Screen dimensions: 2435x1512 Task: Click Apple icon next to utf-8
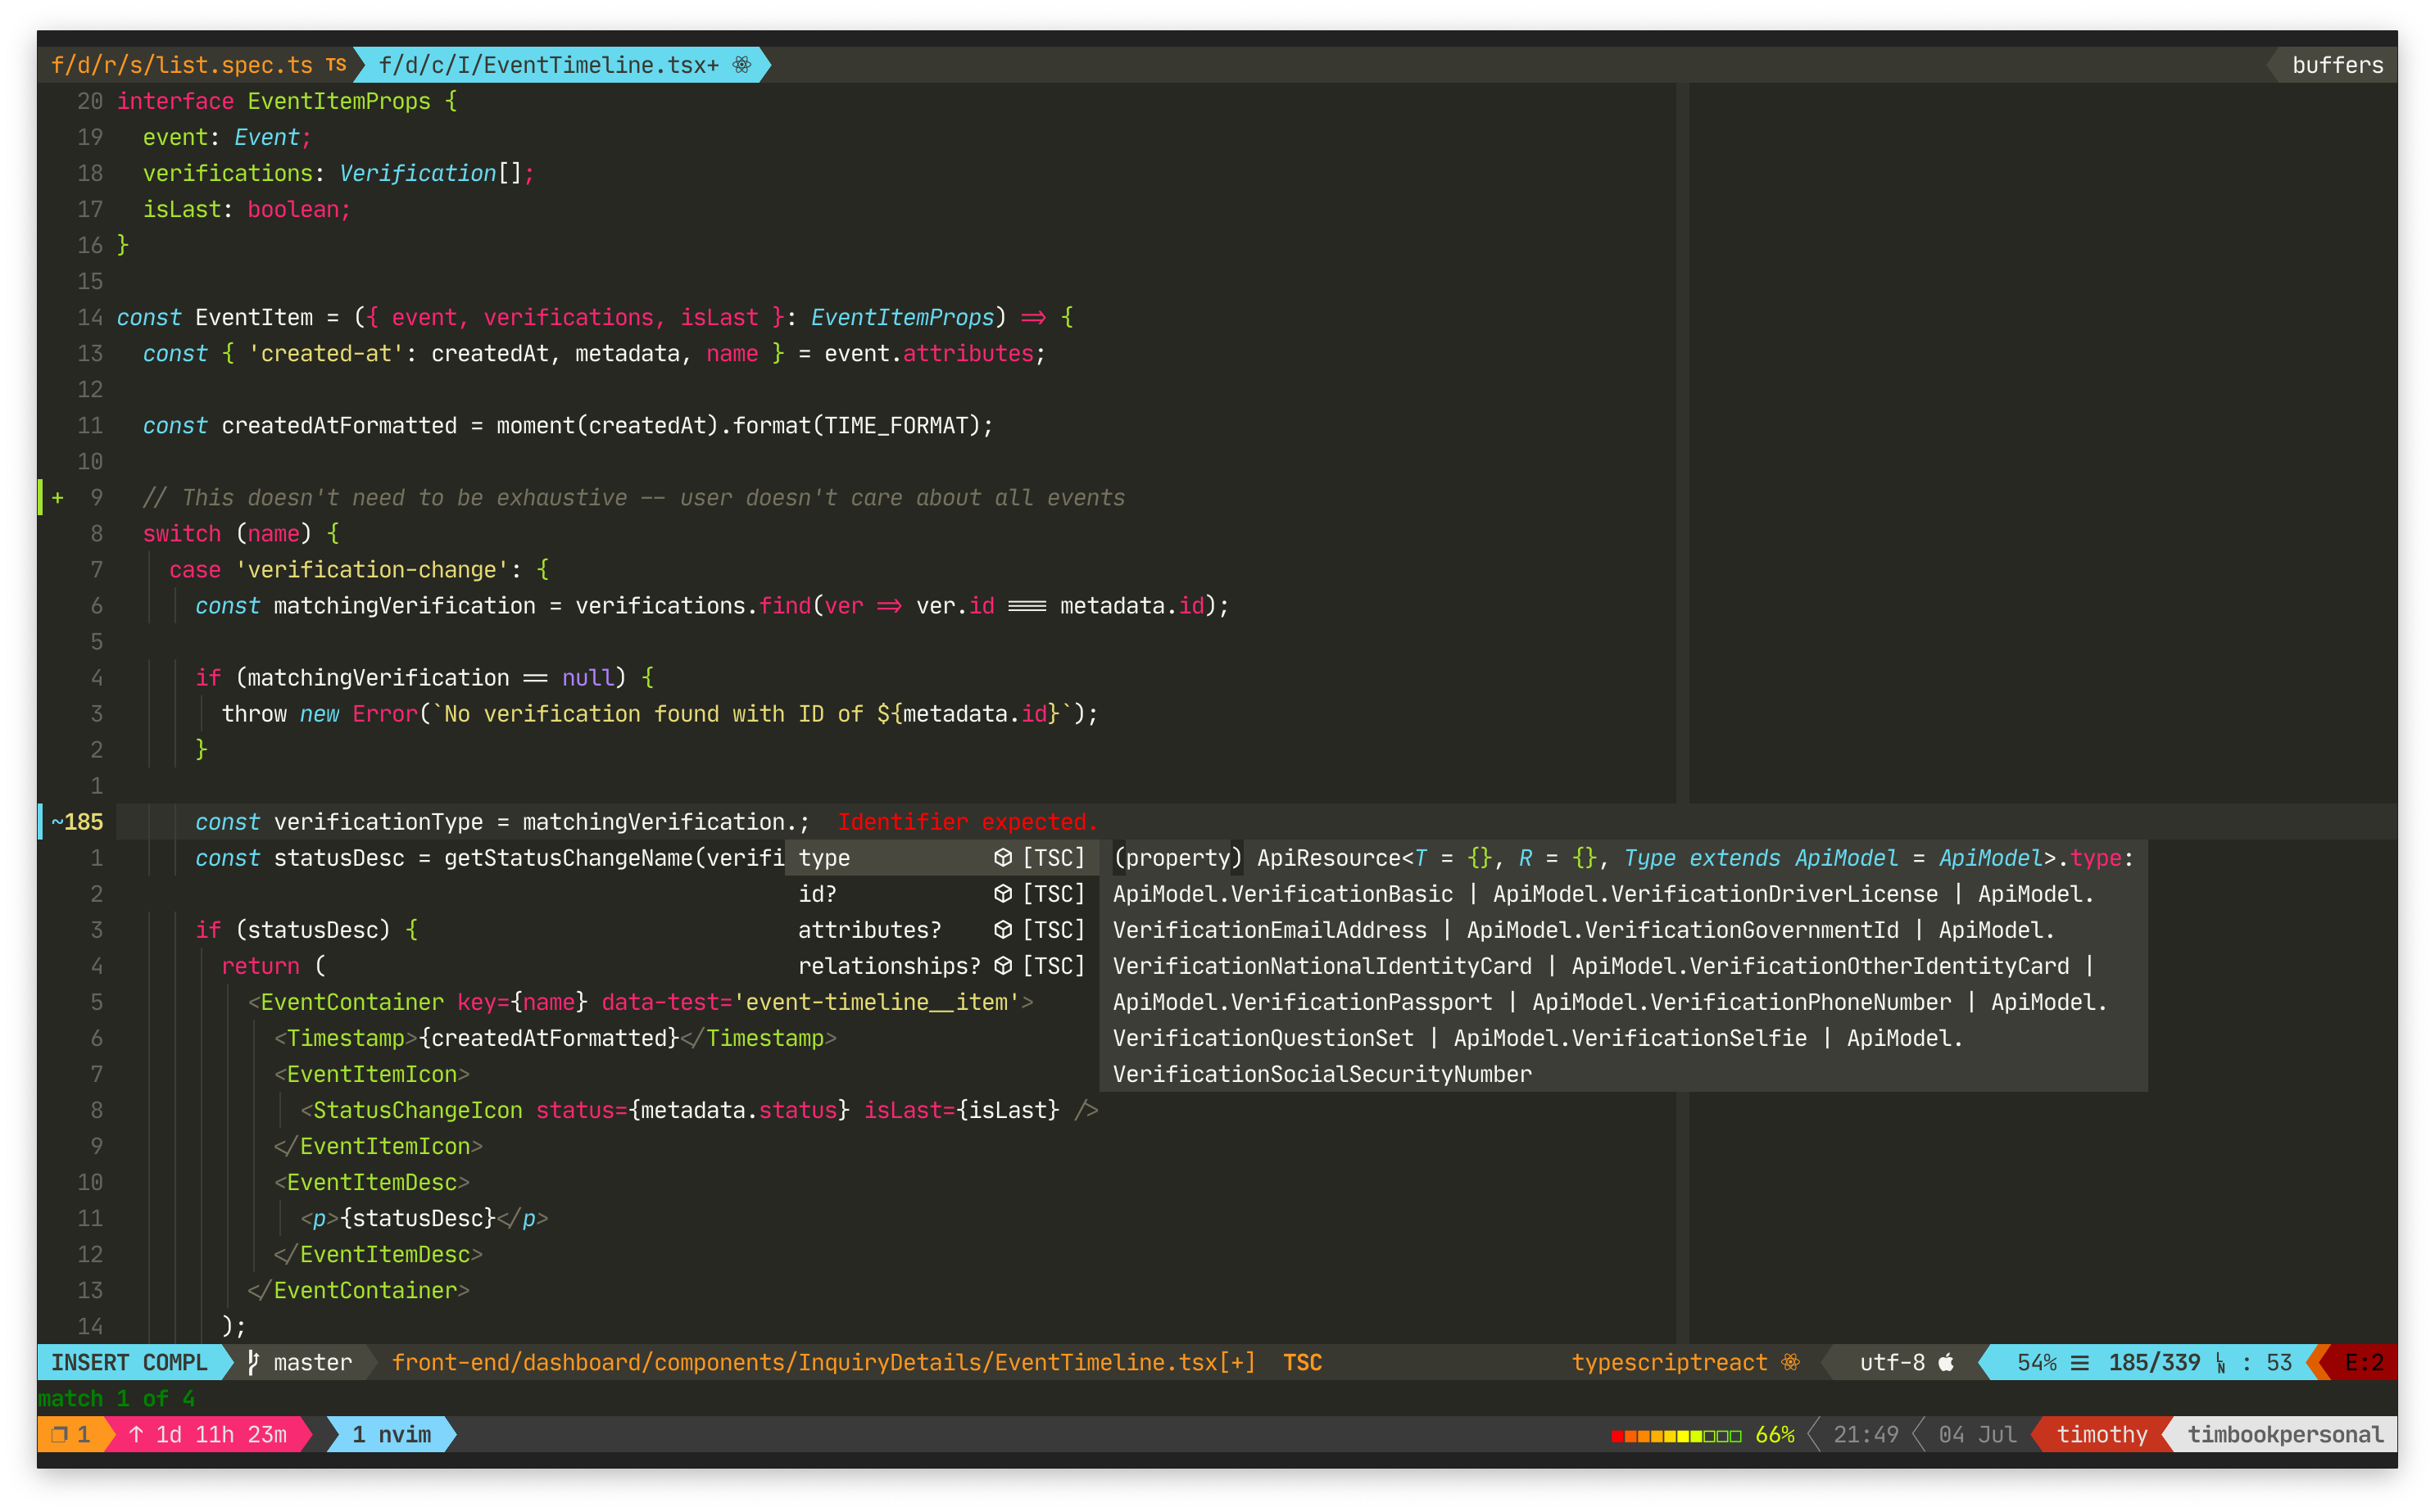click(1946, 1362)
